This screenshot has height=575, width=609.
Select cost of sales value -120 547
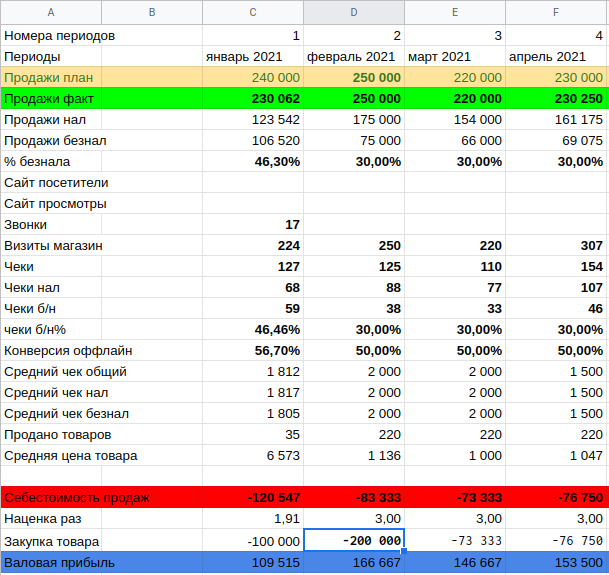pyautogui.click(x=253, y=497)
